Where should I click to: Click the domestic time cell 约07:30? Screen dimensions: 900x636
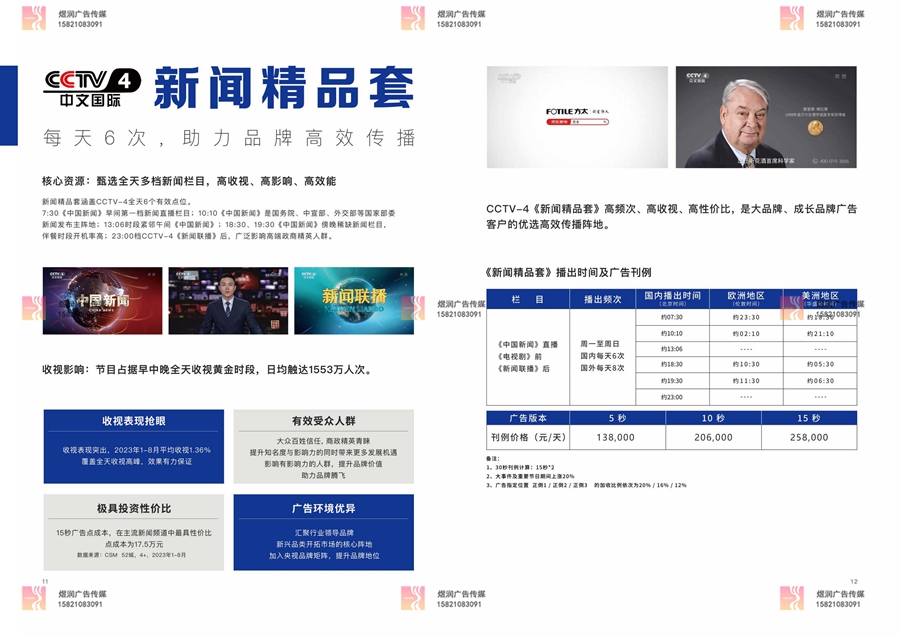point(672,317)
